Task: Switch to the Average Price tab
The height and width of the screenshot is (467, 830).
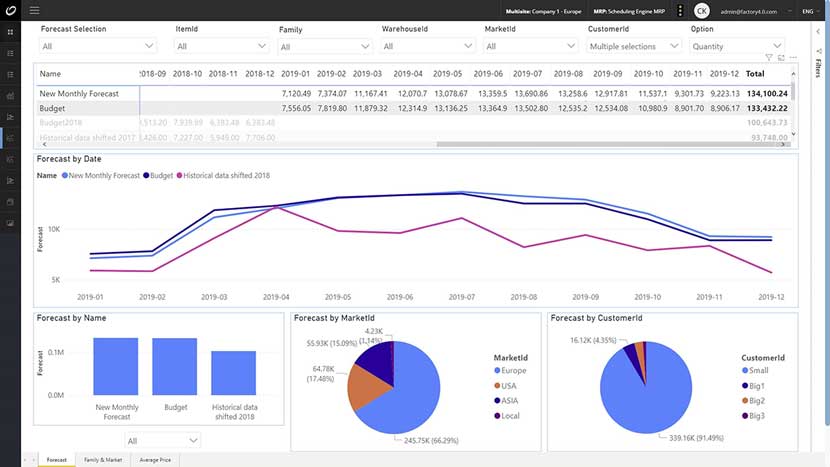Action: click(155, 460)
